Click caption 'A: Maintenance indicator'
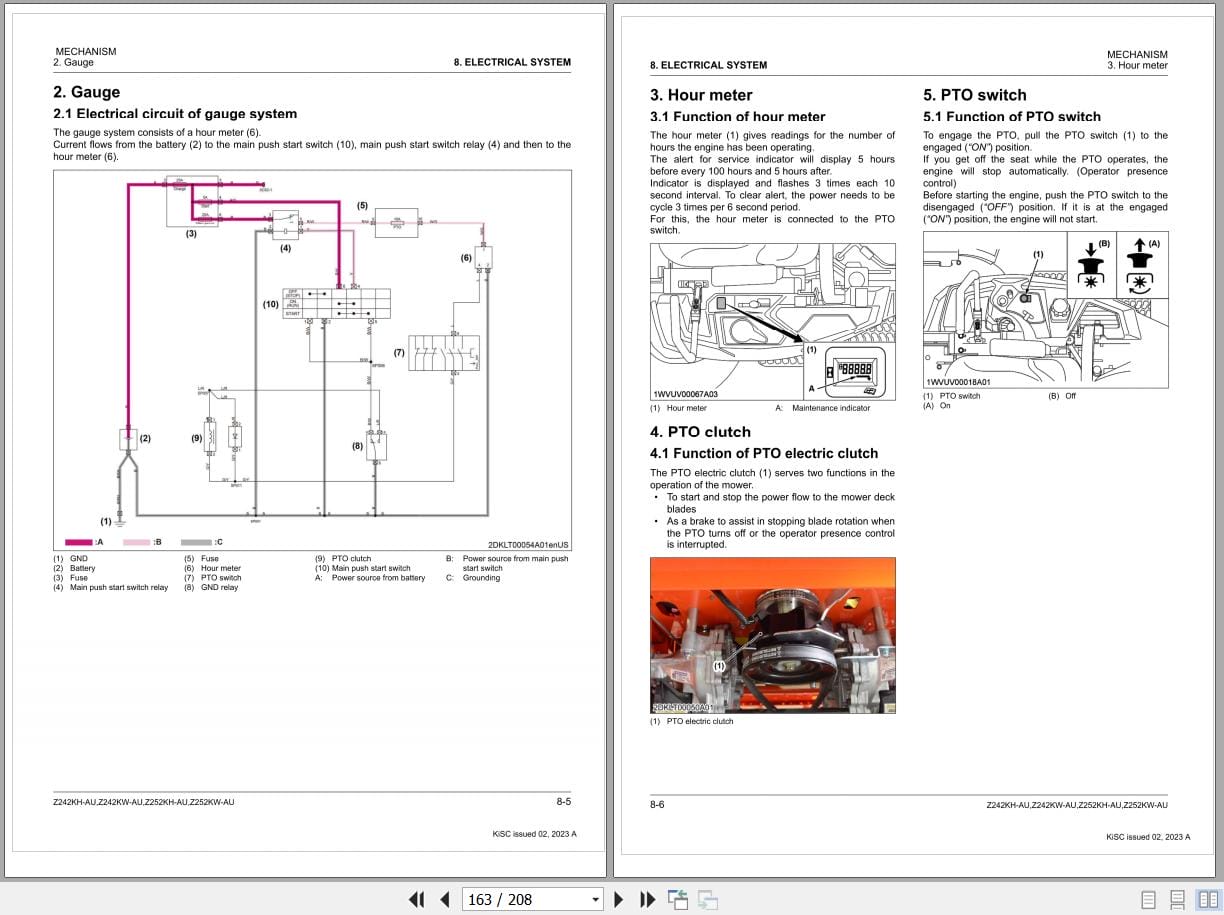The height and width of the screenshot is (915, 1224). tap(823, 408)
